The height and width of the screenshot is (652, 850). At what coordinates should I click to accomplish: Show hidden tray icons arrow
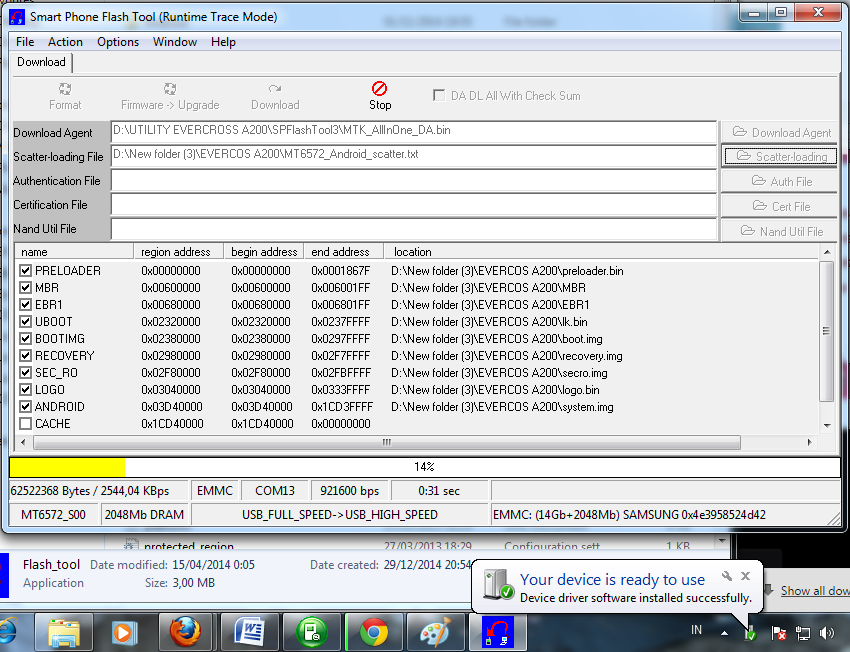point(724,632)
